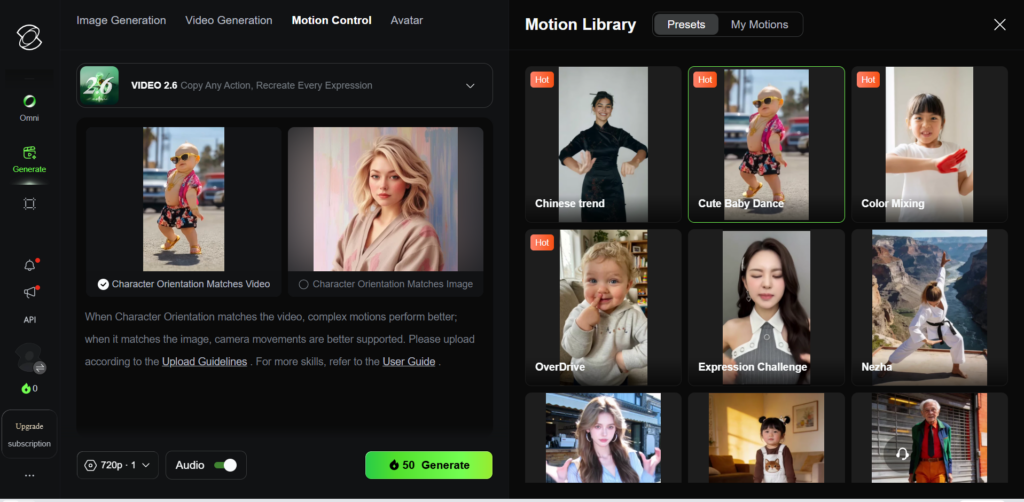Open the API sidebar entry
The height and width of the screenshot is (502, 1024).
tap(29, 320)
